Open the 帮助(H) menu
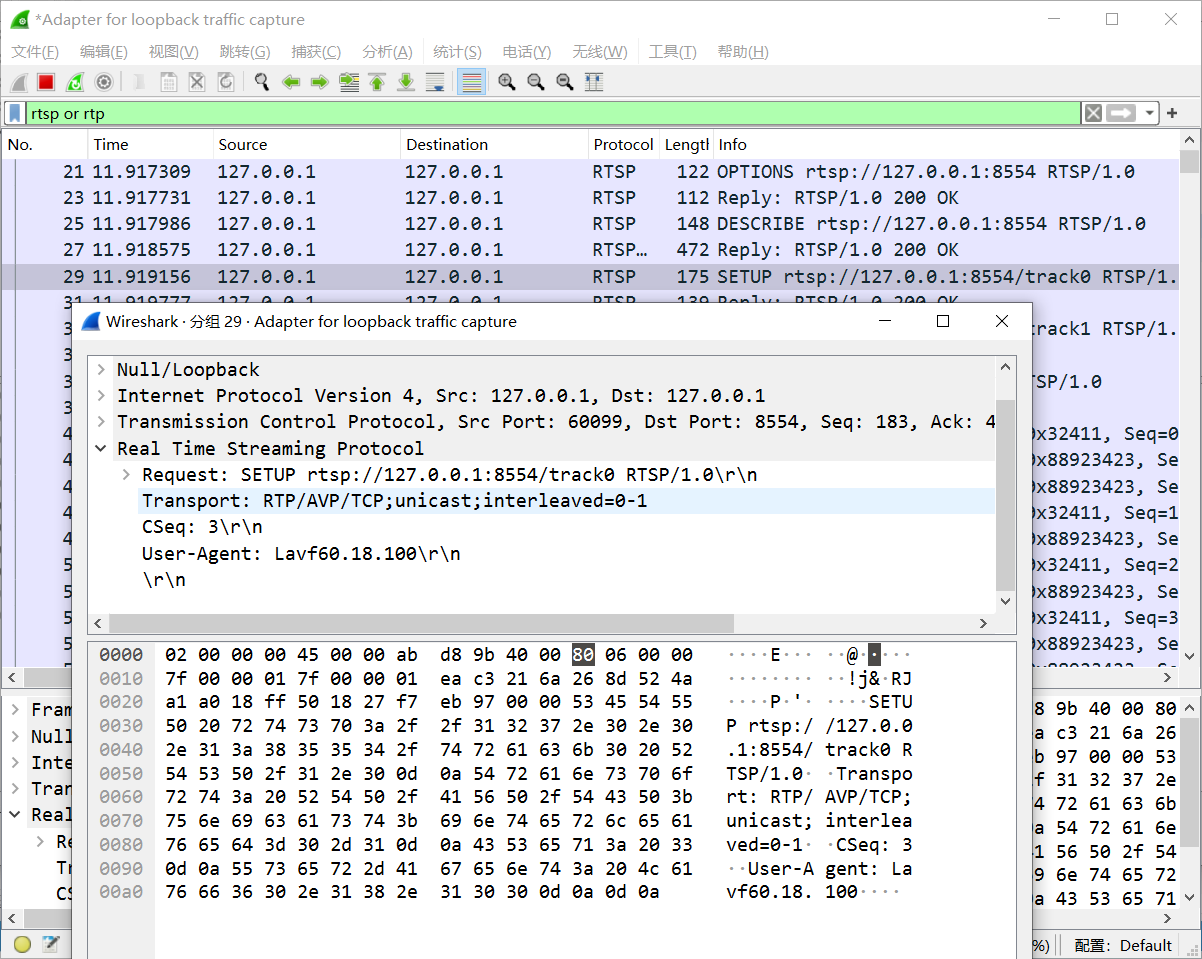The width and height of the screenshot is (1202, 959). (x=743, y=52)
